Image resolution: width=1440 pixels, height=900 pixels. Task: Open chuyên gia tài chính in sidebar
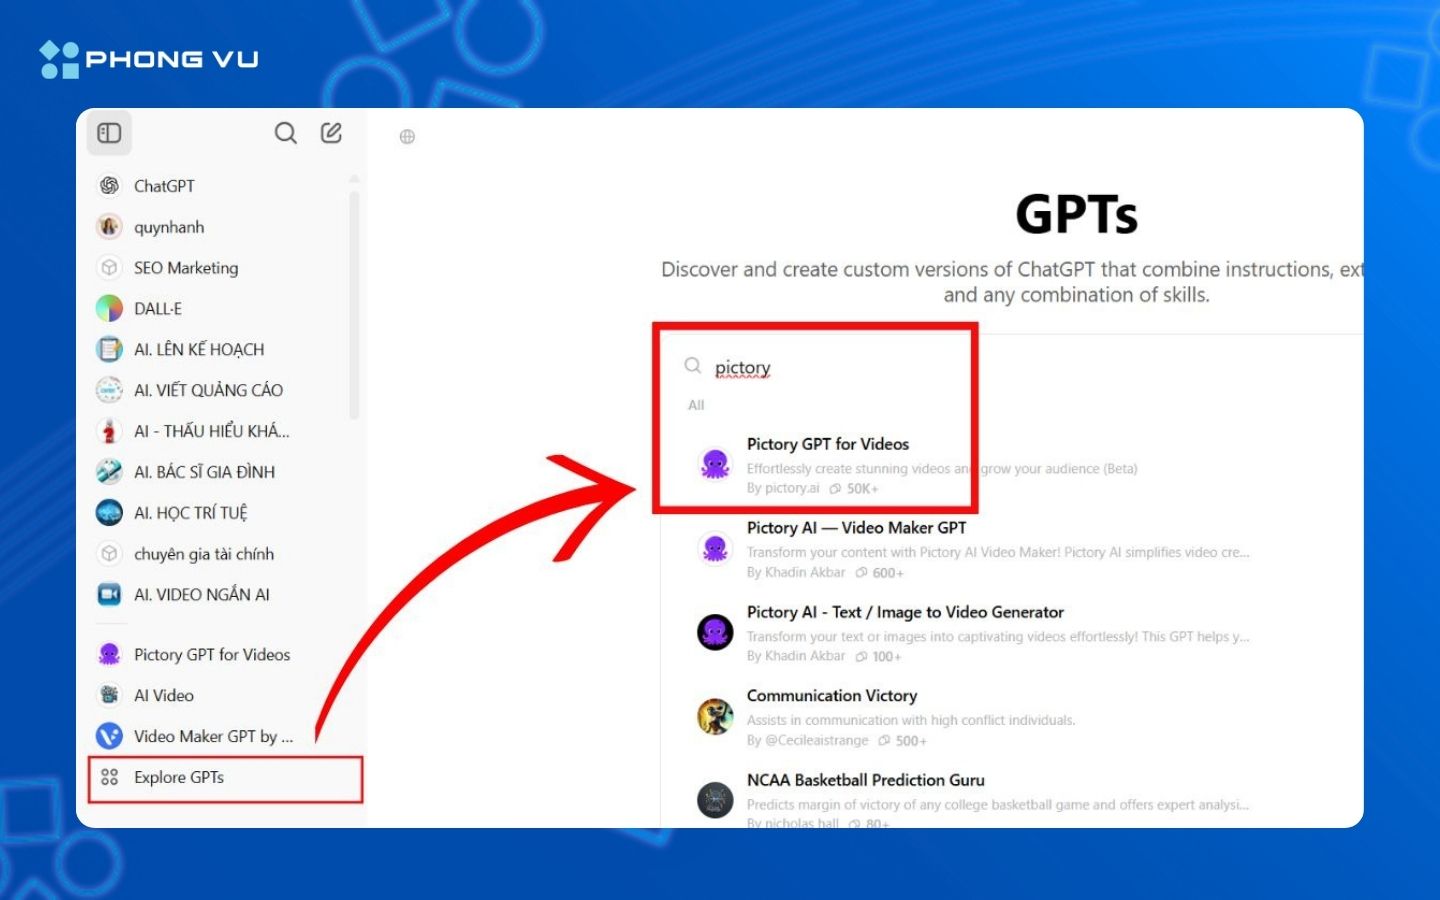[x=203, y=554]
